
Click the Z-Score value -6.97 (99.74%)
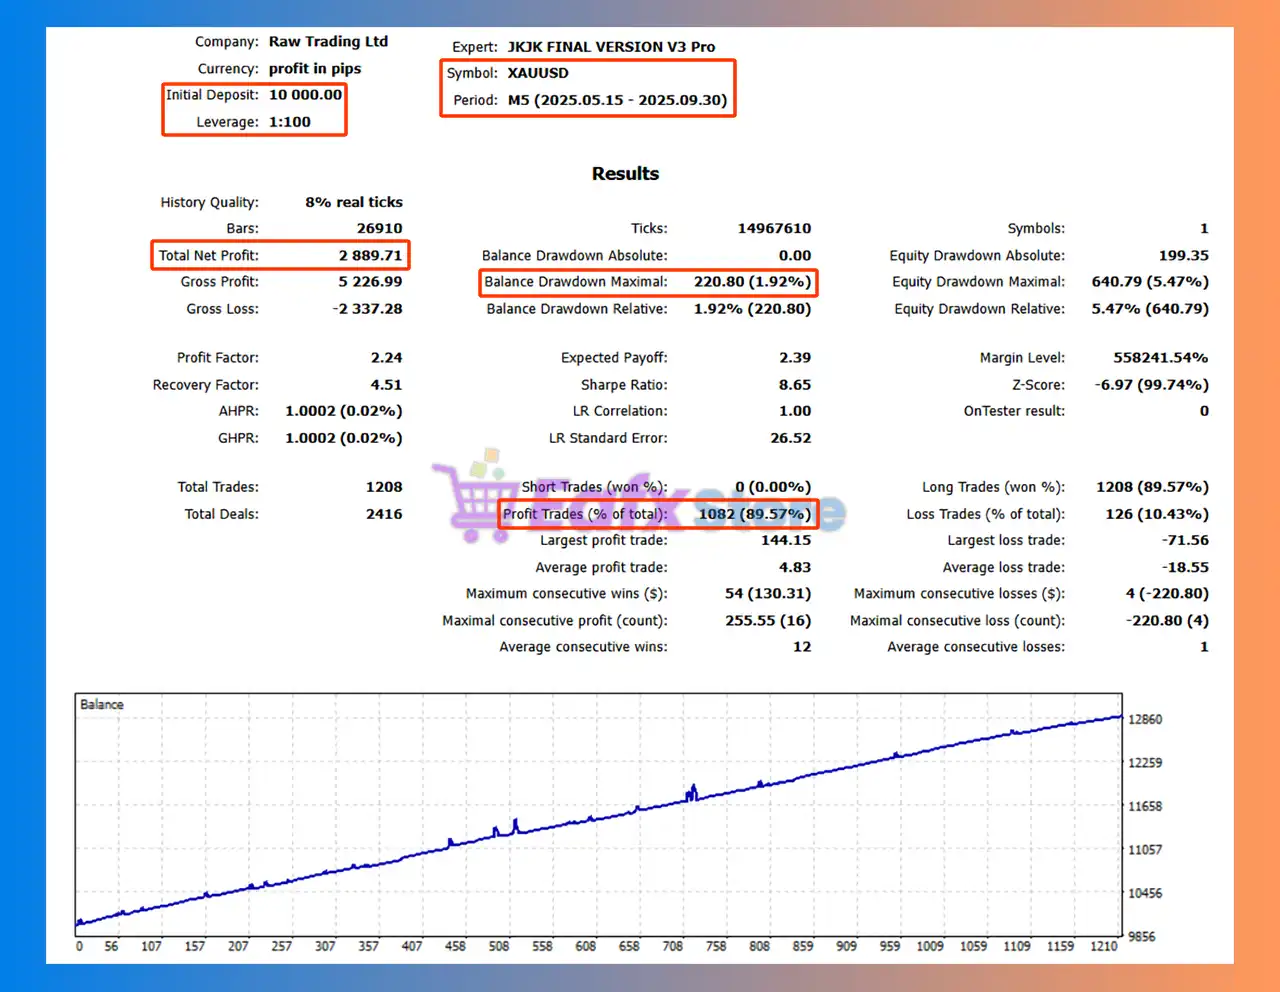(x=1151, y=385)
